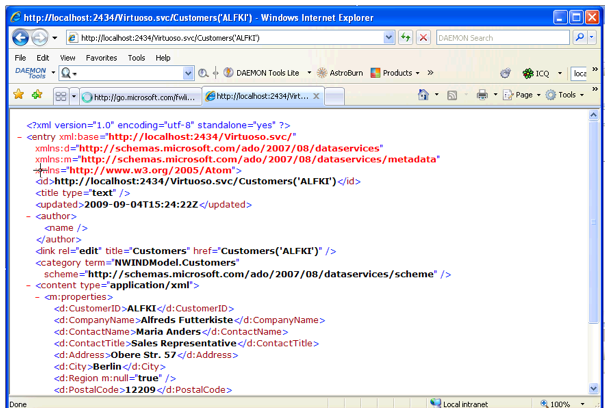The height and width of the screenshot is (420, 613).
Task: Click the updated timestamp 2009-09-04T15:24:22Z
Action: tap(141, 205)
